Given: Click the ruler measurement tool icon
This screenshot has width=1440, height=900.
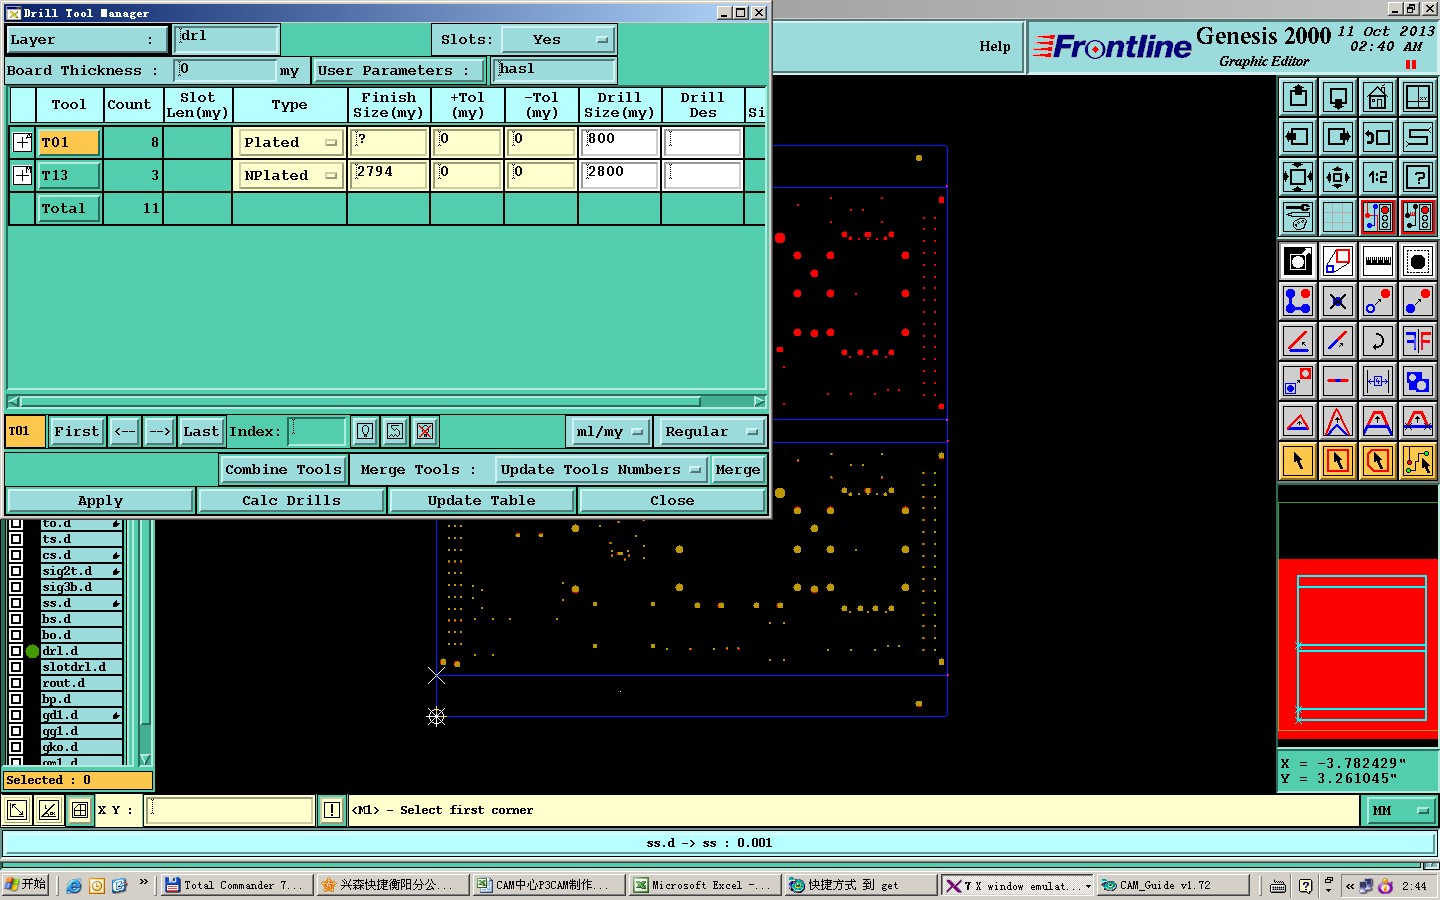Looking at the screenshot, I should (1377, 261).
